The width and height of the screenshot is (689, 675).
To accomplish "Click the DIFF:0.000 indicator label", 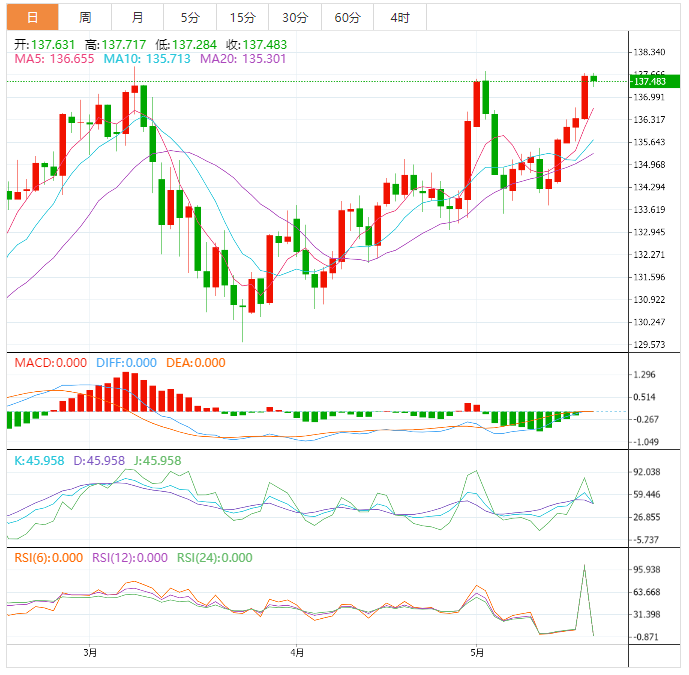I will 126,363.
